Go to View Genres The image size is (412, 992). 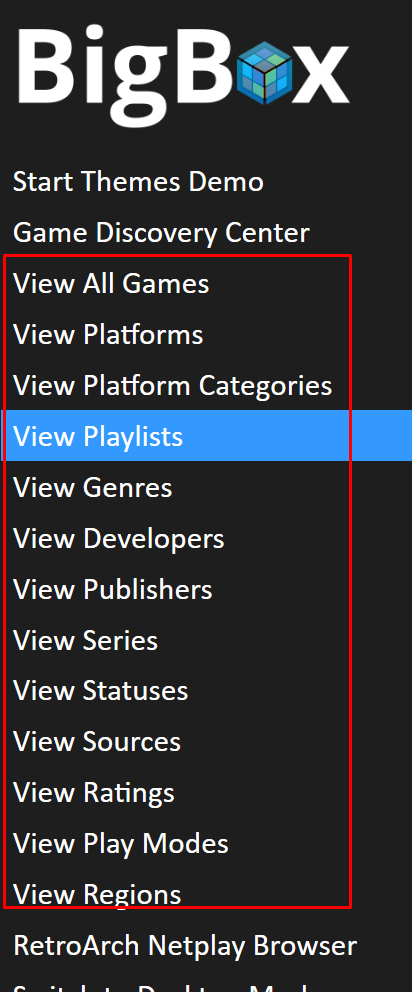tap(92, 488)
